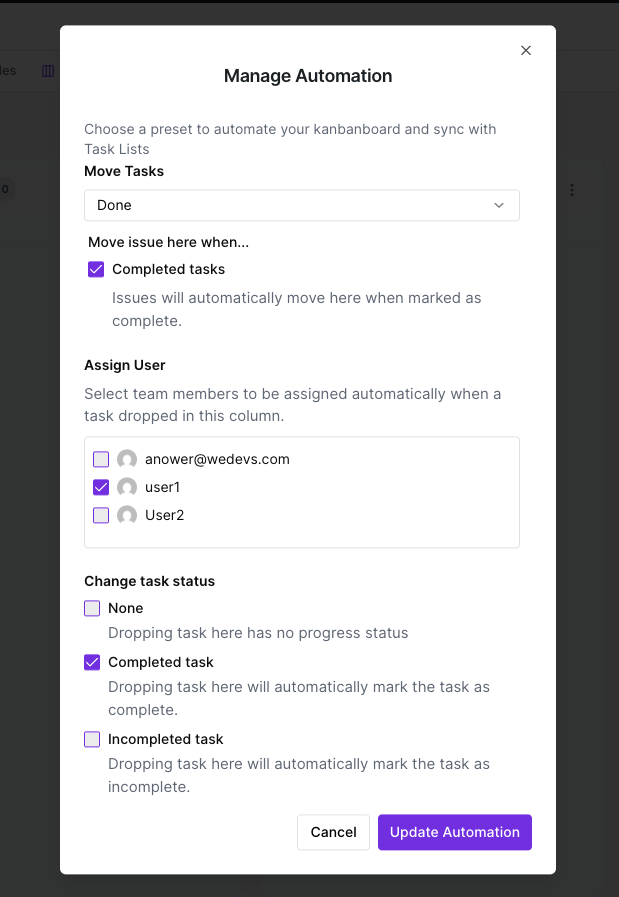Open the Done column selector
Image resolution: width=619 pixels, height=897 pixels.
coord(300,205)
